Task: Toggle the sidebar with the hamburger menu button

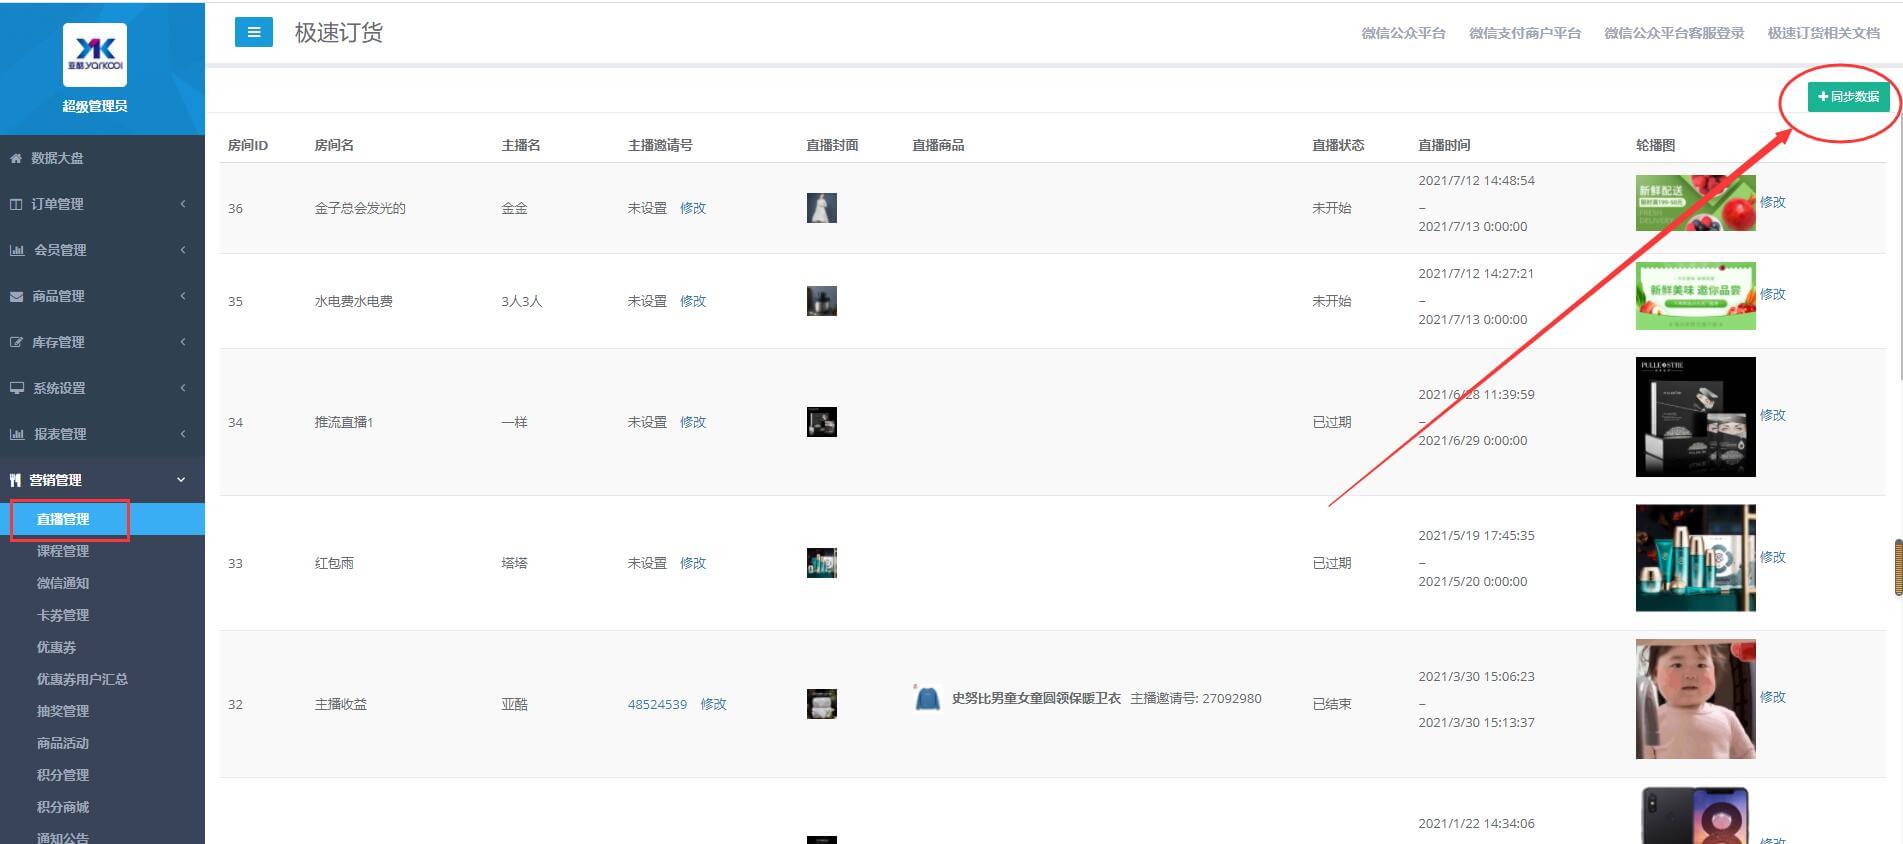Action: click(x=254, y=32)
